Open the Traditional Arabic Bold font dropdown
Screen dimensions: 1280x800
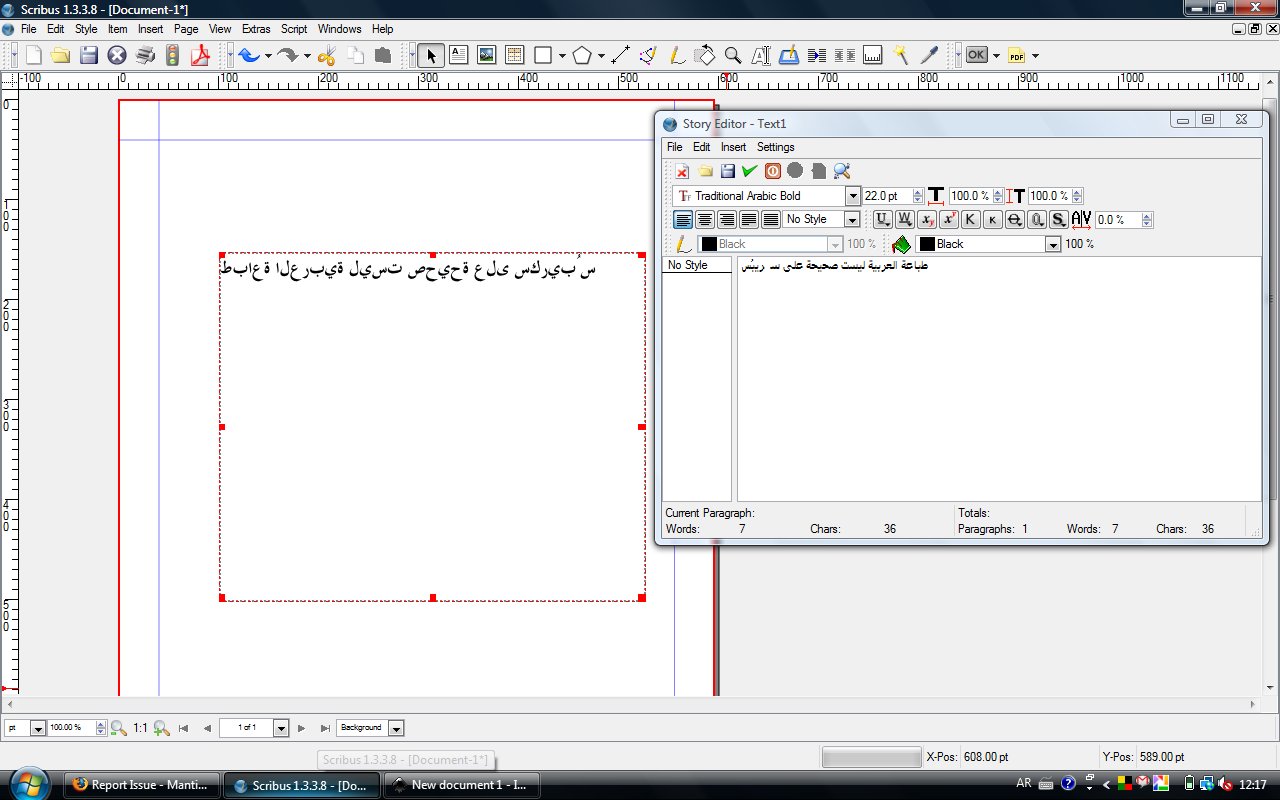click(852, 196)
